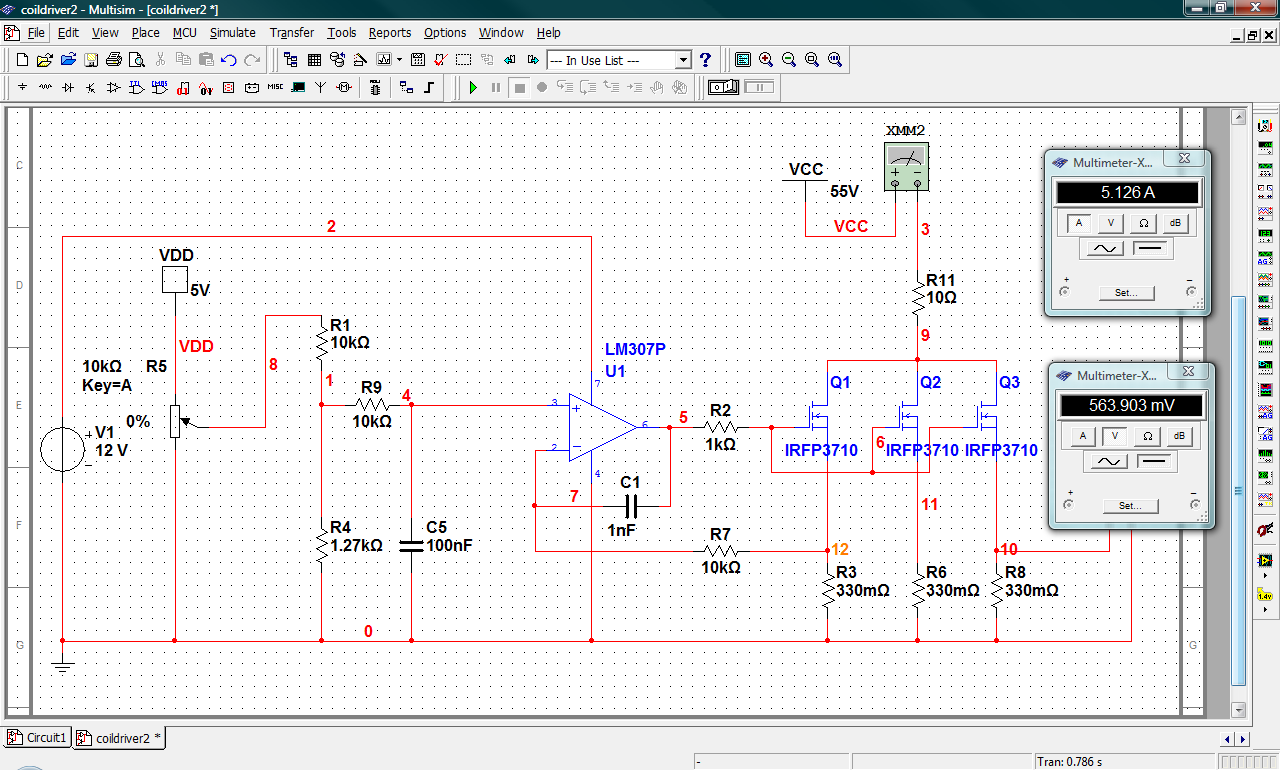The image size is (1280, 770).
Task: Open Set... on the upper multimeter
Action: [1127, 293]
